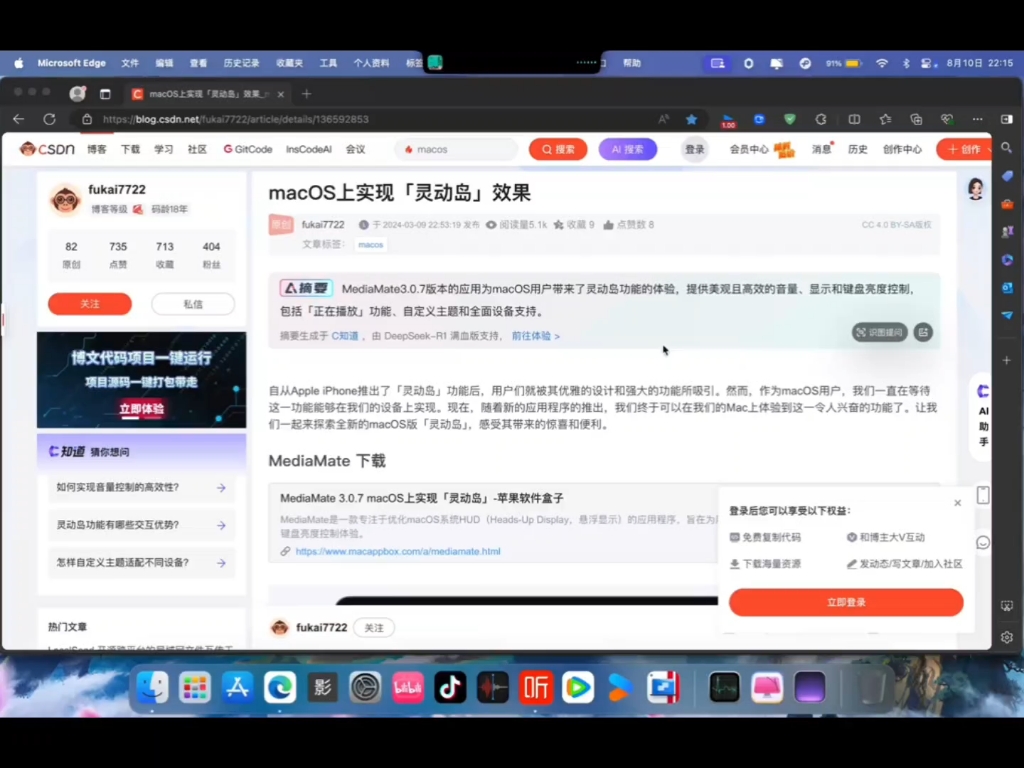
Task: Click the green shield extension icon
Action: (x=790, y=119)
